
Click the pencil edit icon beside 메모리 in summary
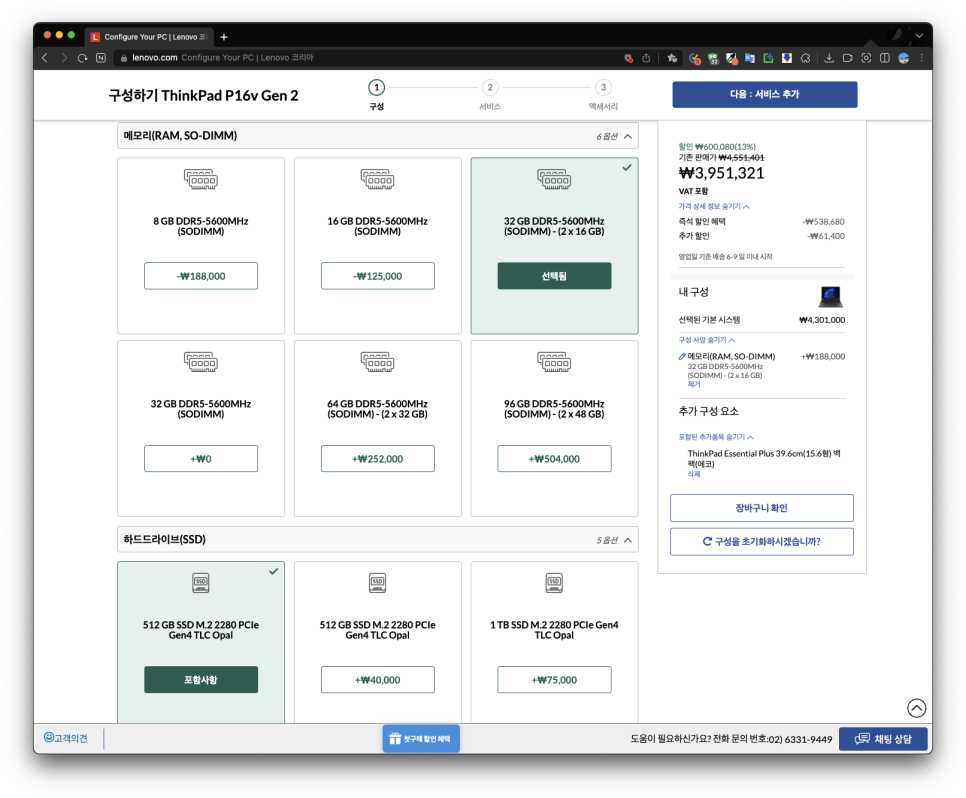(x=682, y=356)
